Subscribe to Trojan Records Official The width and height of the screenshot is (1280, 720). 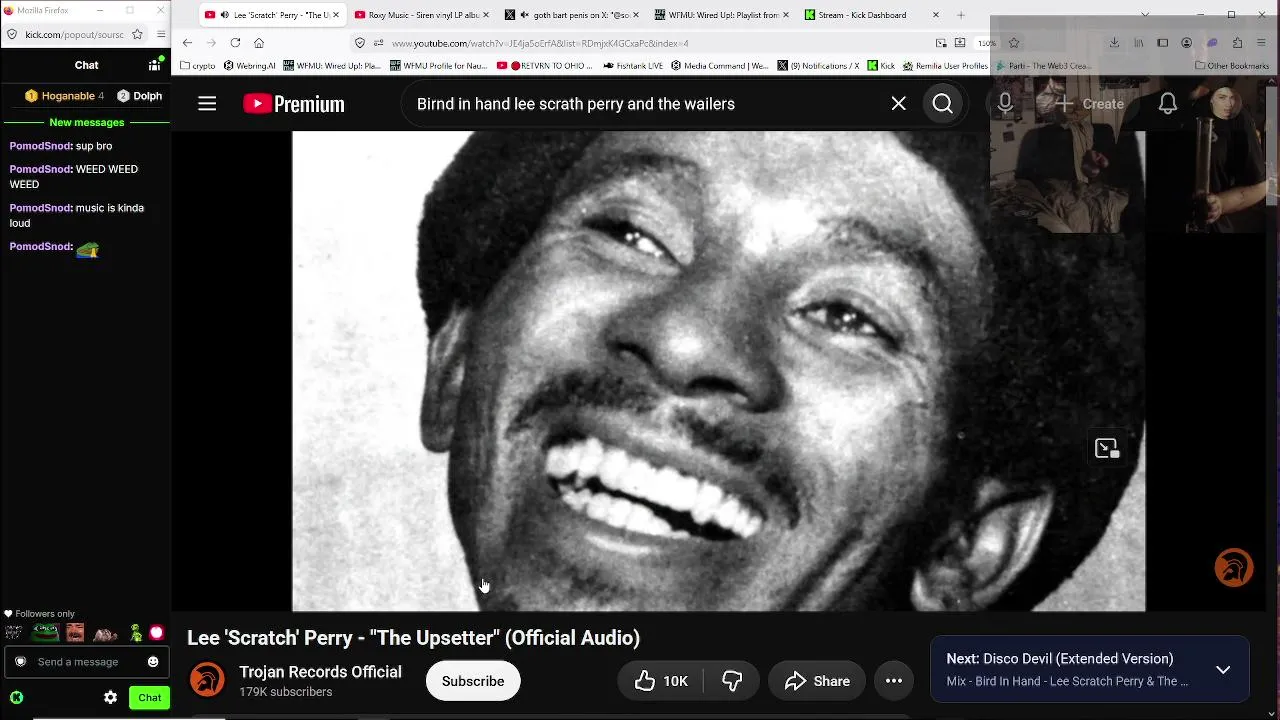[x=473, y=681]
